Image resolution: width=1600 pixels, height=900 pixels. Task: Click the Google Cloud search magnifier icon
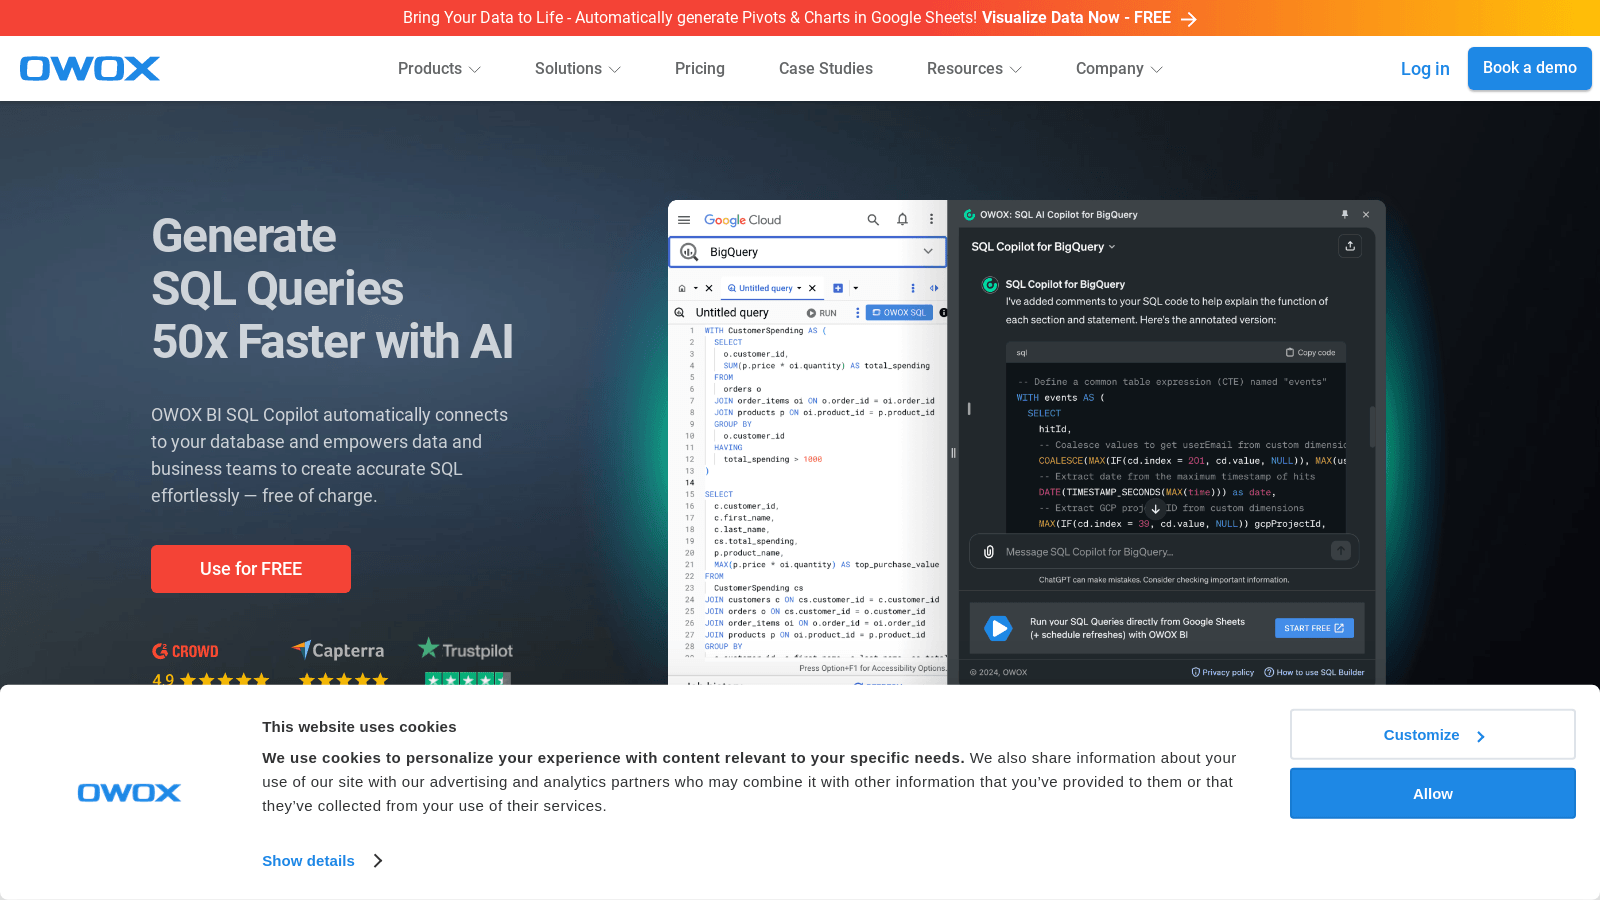tap(873, 220)
